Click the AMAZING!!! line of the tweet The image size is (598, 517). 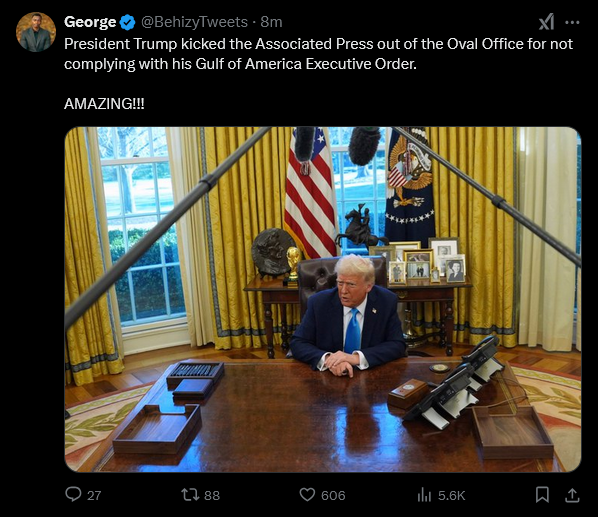click(x=104, y=104)
